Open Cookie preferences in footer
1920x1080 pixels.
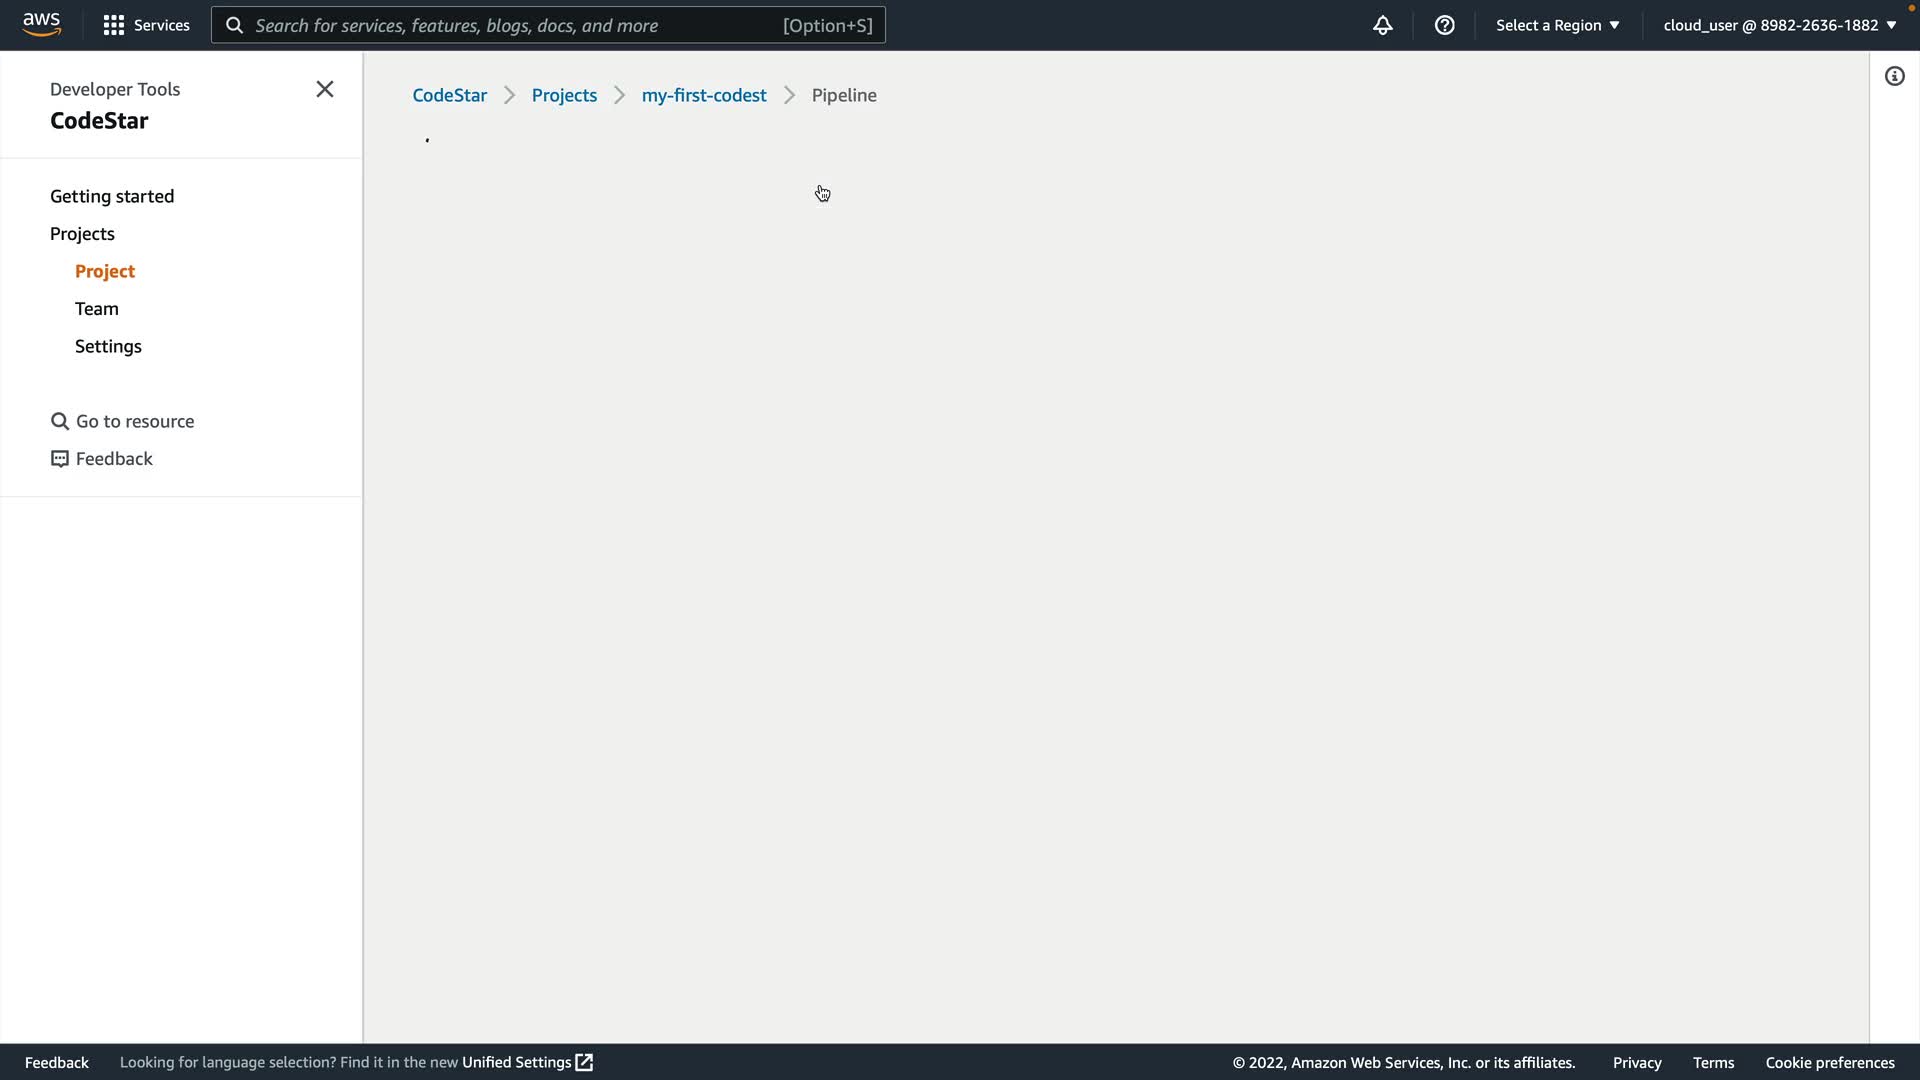1829,1062
